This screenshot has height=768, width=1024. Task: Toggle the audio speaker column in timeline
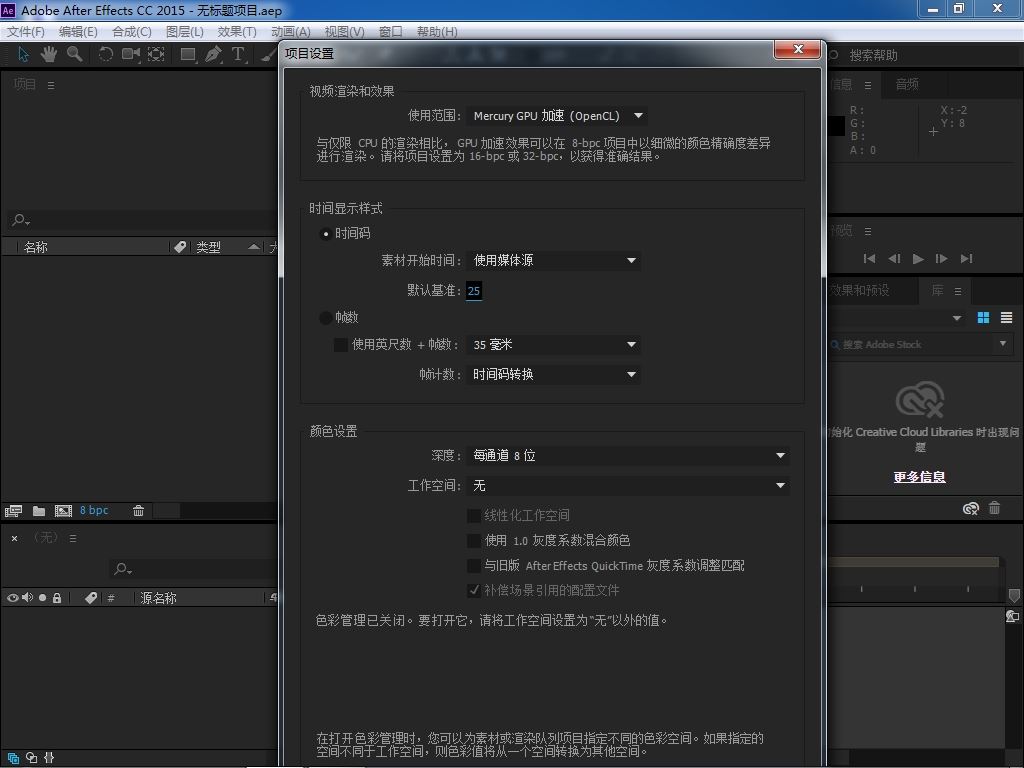(27, 598)
